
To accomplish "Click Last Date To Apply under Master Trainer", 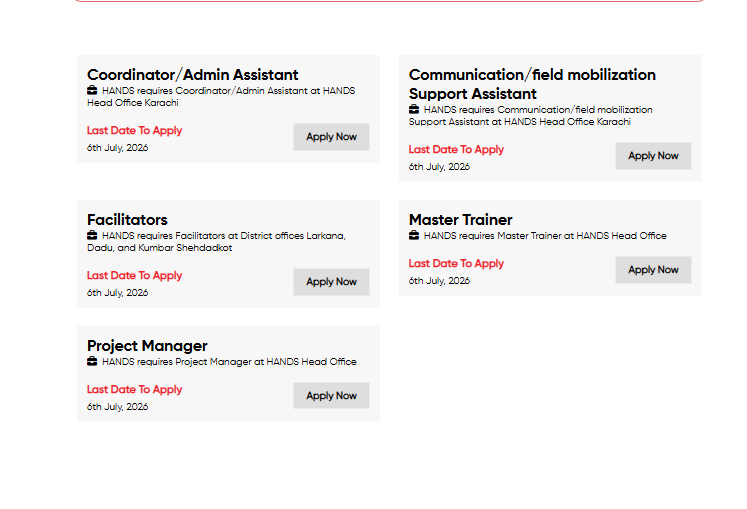I will point(456,264).
